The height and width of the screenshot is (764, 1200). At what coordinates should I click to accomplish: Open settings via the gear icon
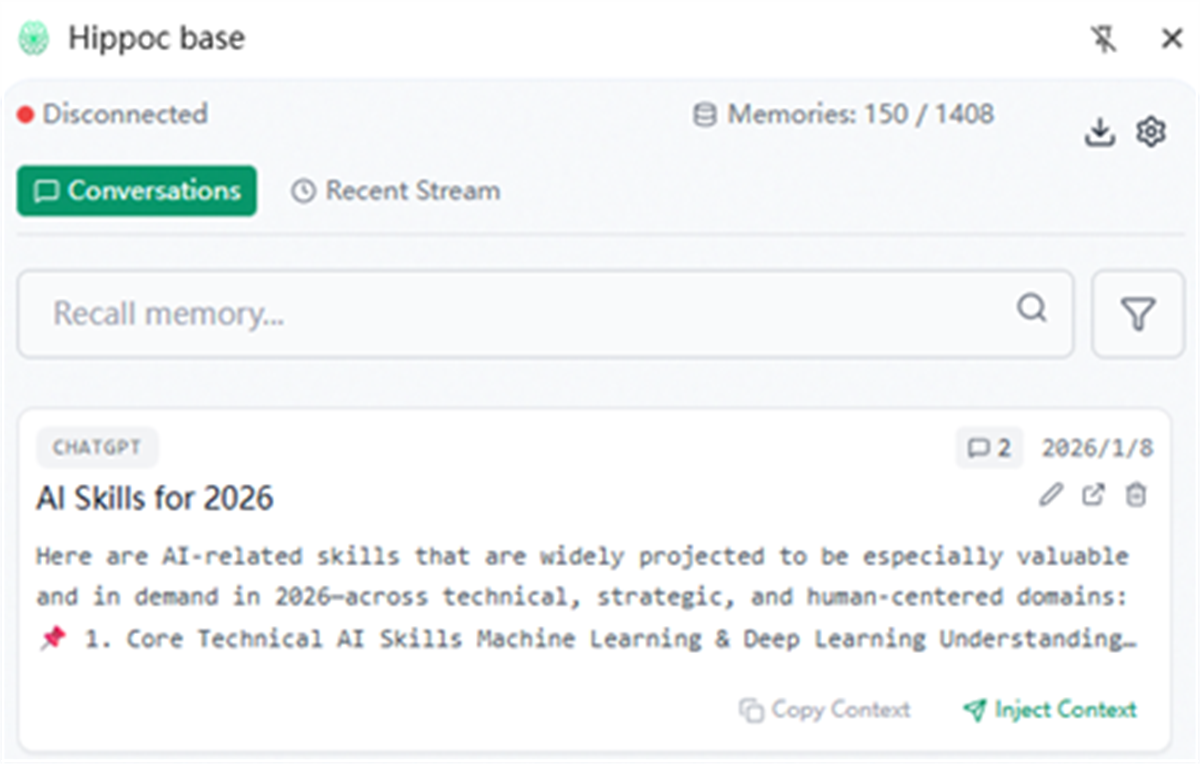click(x=1152, y=131)
